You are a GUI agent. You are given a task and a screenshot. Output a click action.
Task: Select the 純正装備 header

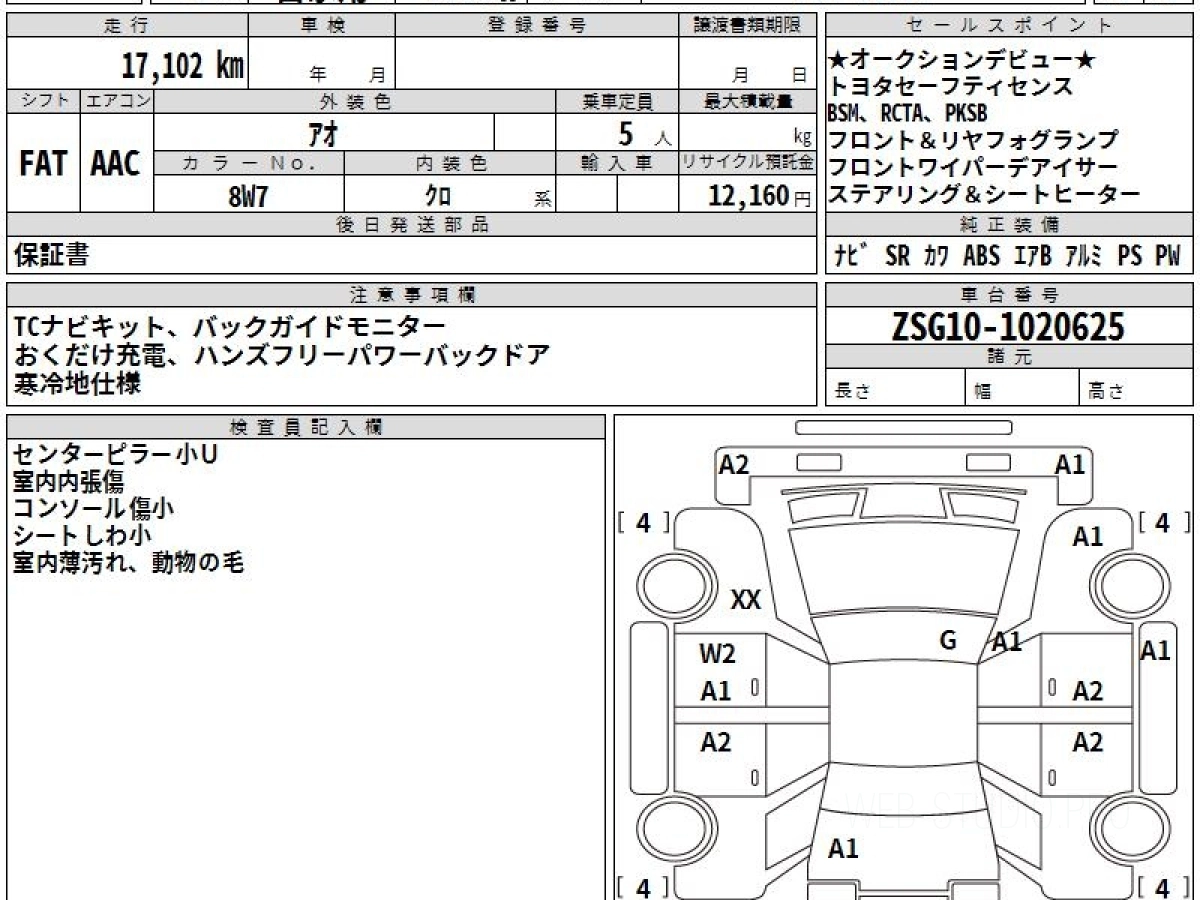[1009, 225]
